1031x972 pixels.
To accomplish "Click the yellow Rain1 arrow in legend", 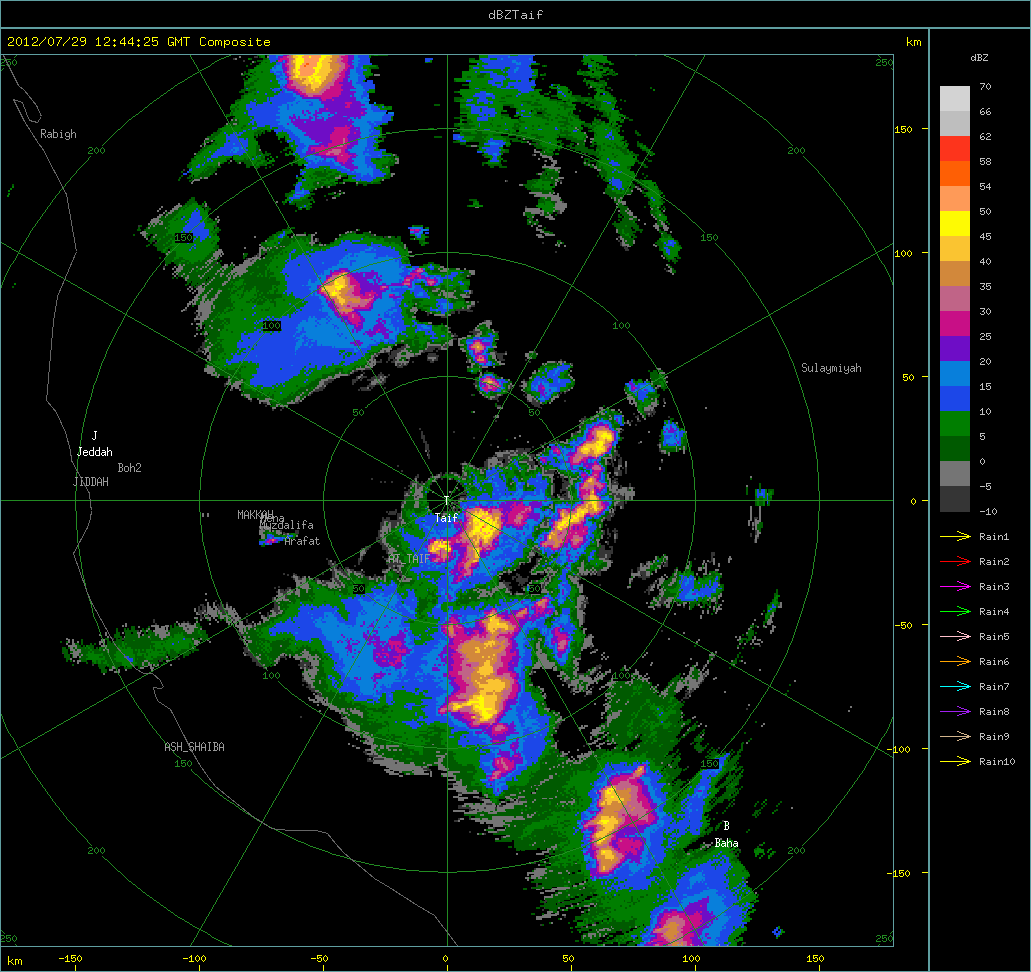I will click(955, 537).
